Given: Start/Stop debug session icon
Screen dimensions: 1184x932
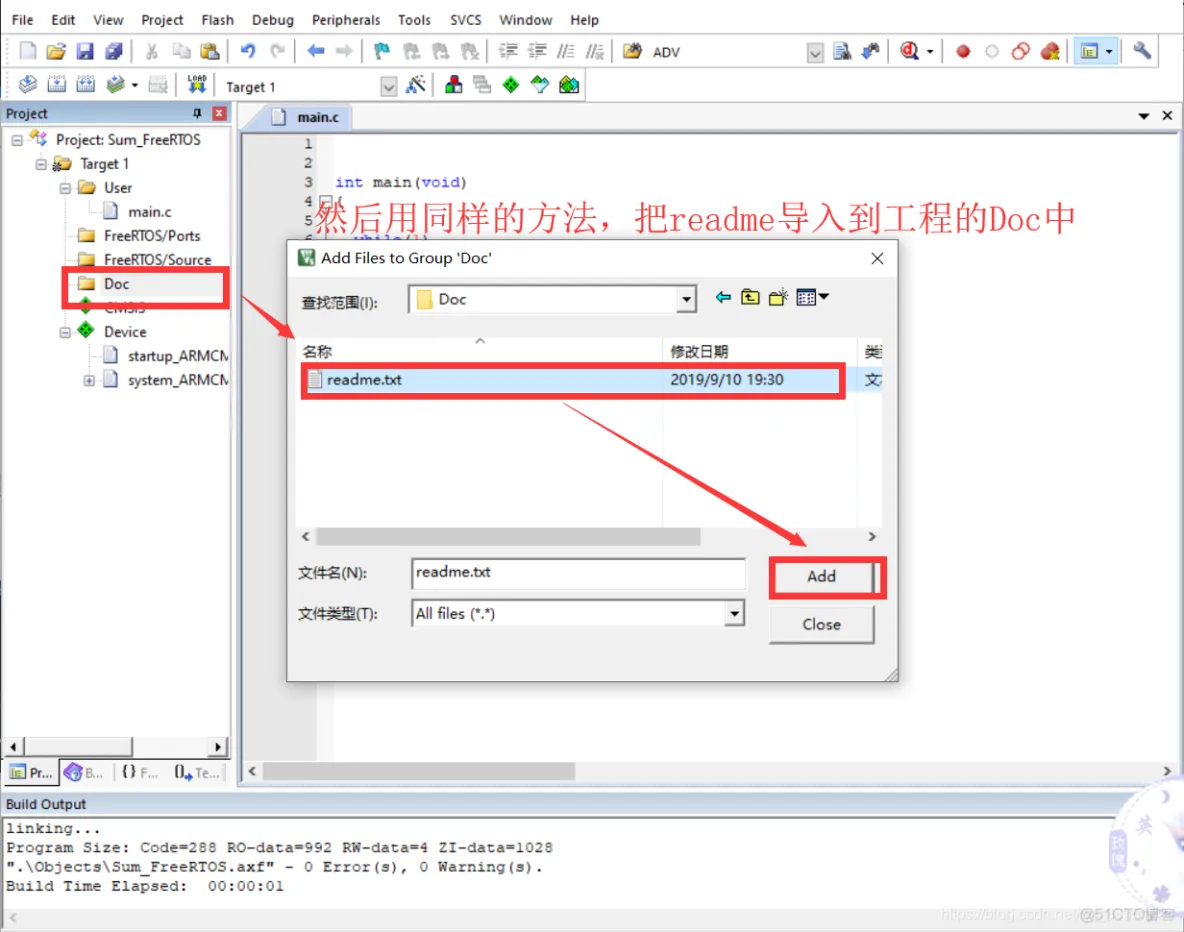Looking at the screenshot, I should click(x=909, y=51).
